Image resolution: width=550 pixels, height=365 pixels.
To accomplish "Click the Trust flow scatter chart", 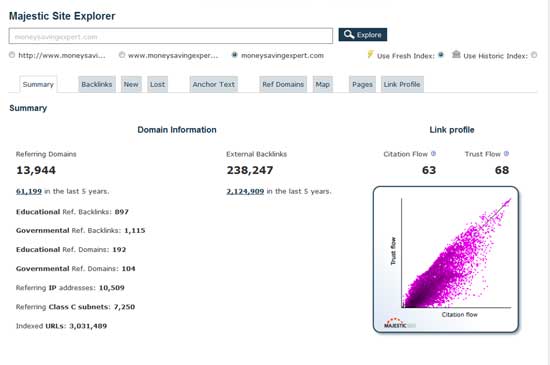I will pos(446,259).
